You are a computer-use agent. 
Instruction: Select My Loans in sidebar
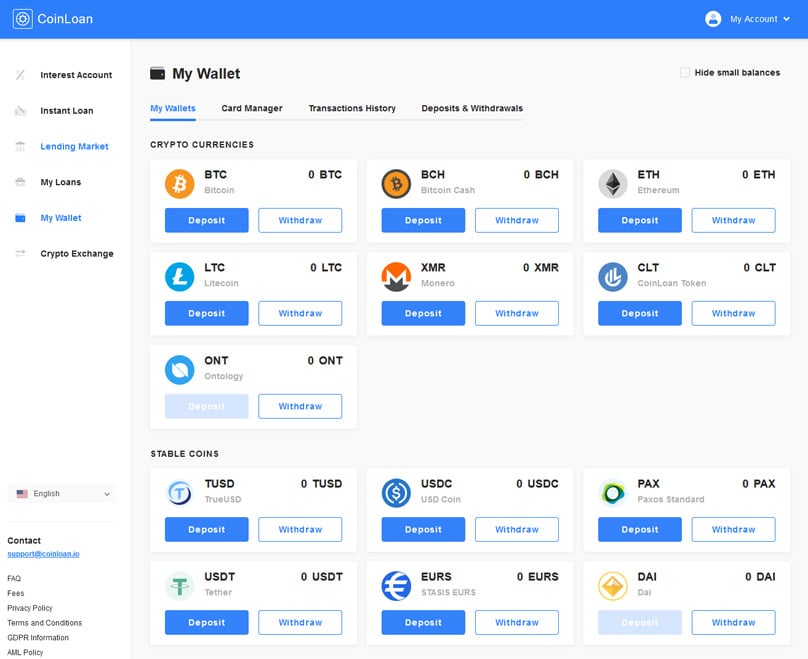tap(61, 182)
